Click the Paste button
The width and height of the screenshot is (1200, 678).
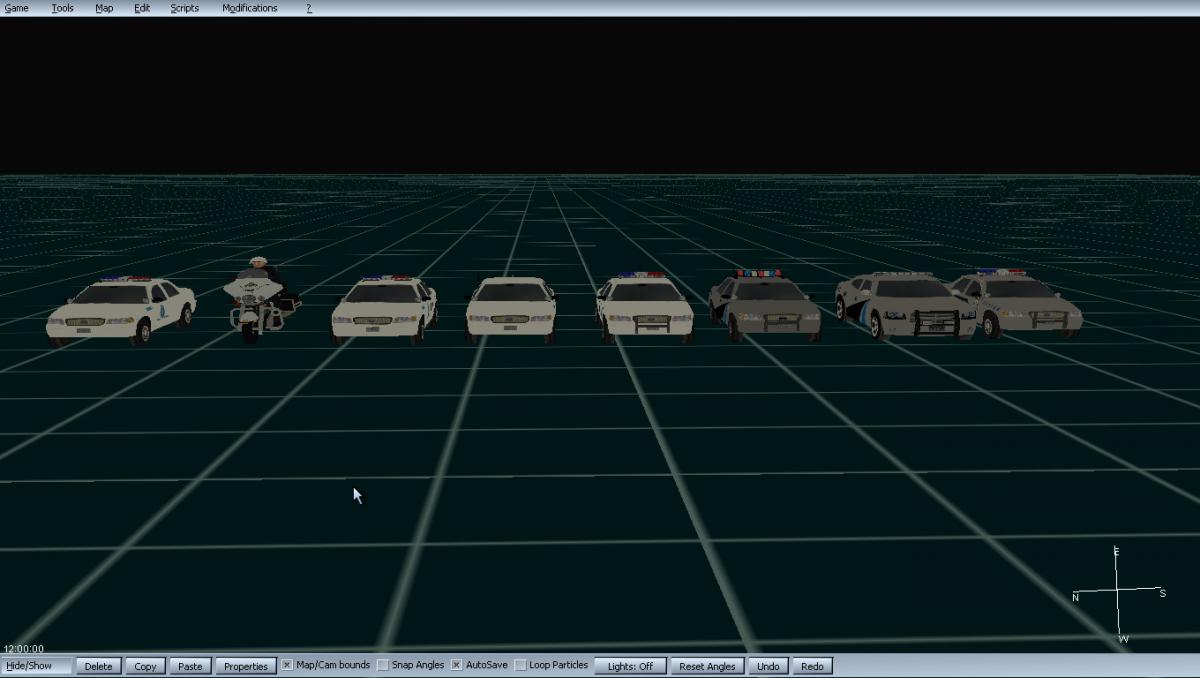coord(190,666)
